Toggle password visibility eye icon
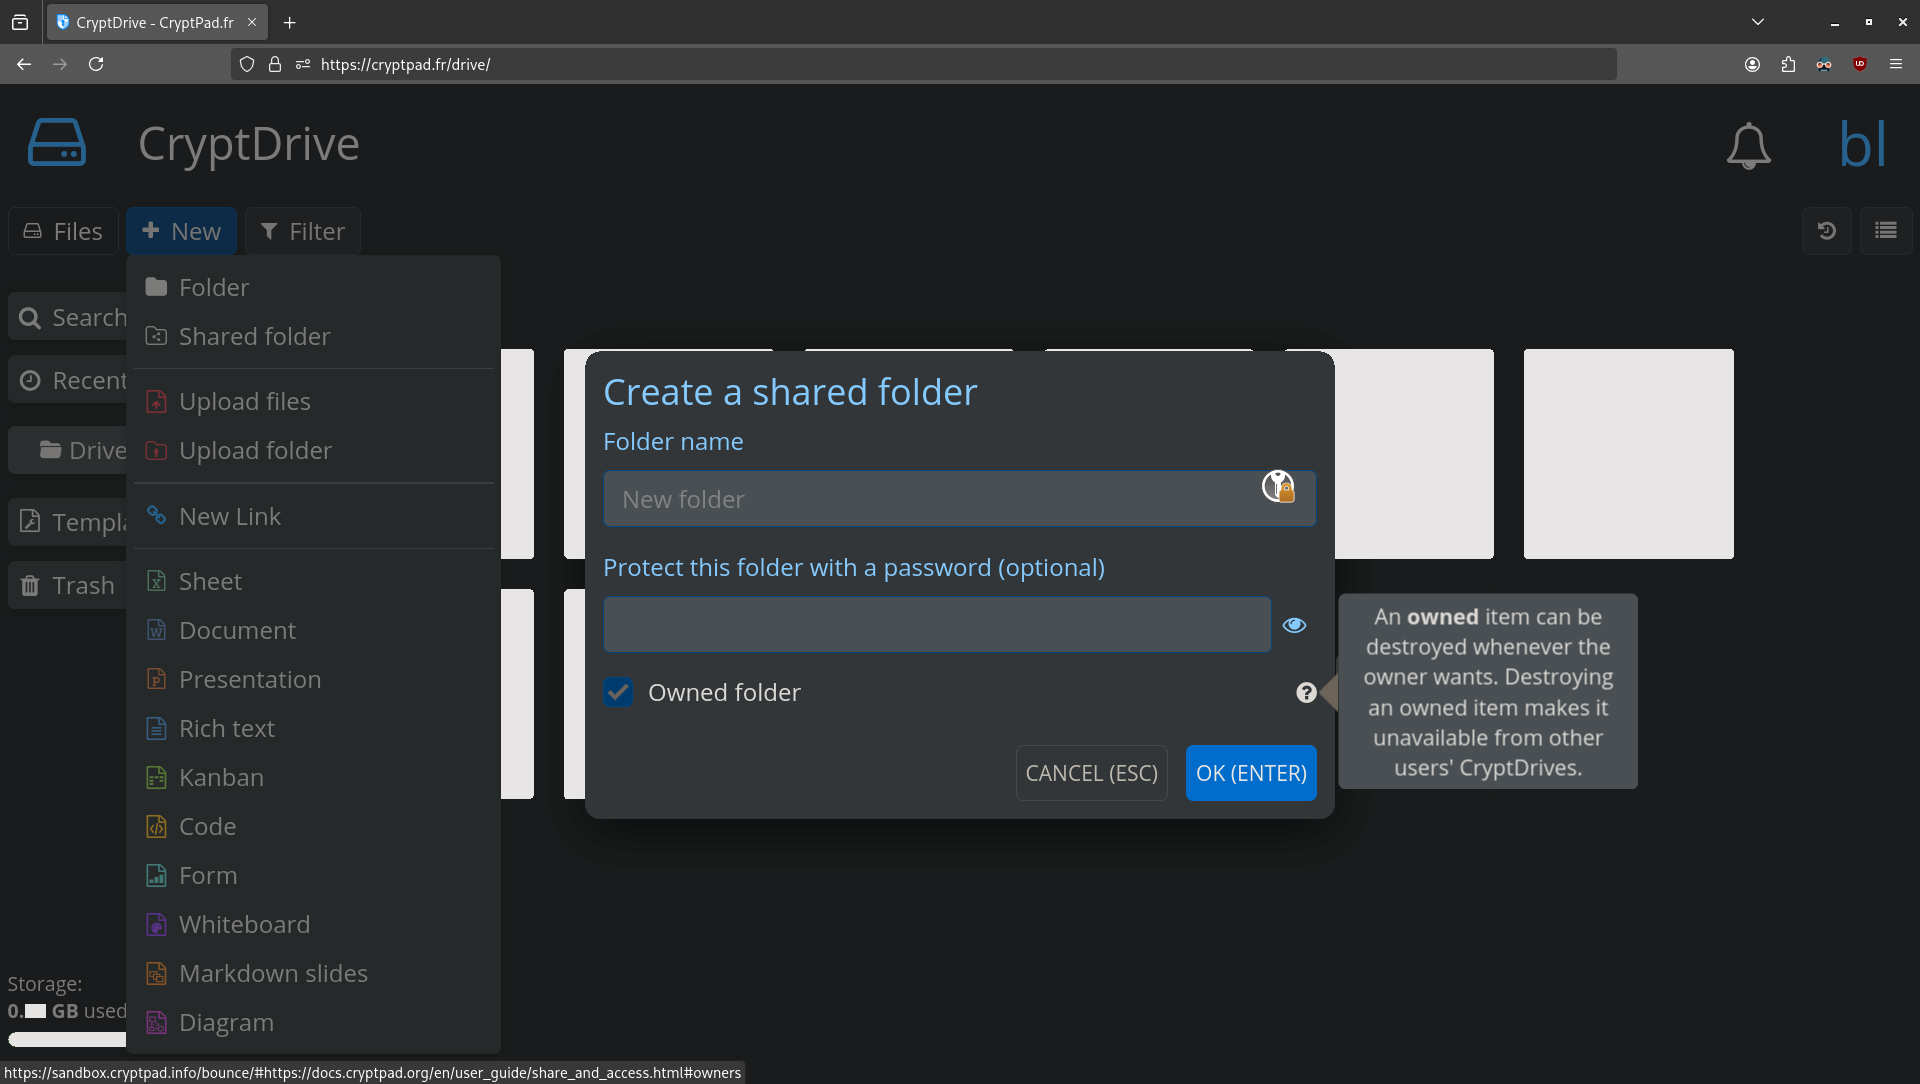Viewport: 1920px width, 1084px height. [x=1294, y=625]
